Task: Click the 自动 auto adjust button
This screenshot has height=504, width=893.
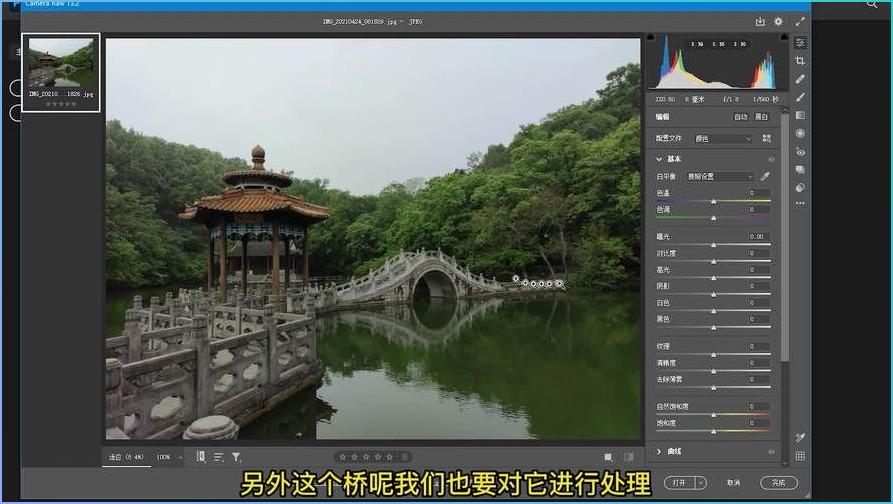Action: coord(740,117)
